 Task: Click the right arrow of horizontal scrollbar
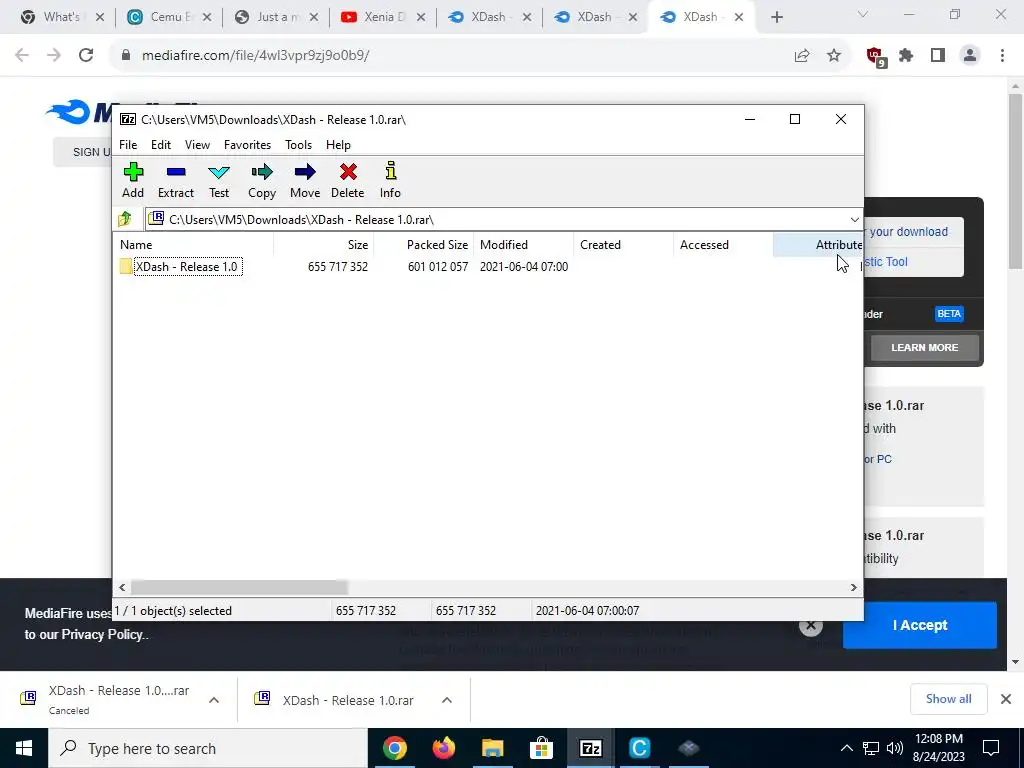point(854,587)
